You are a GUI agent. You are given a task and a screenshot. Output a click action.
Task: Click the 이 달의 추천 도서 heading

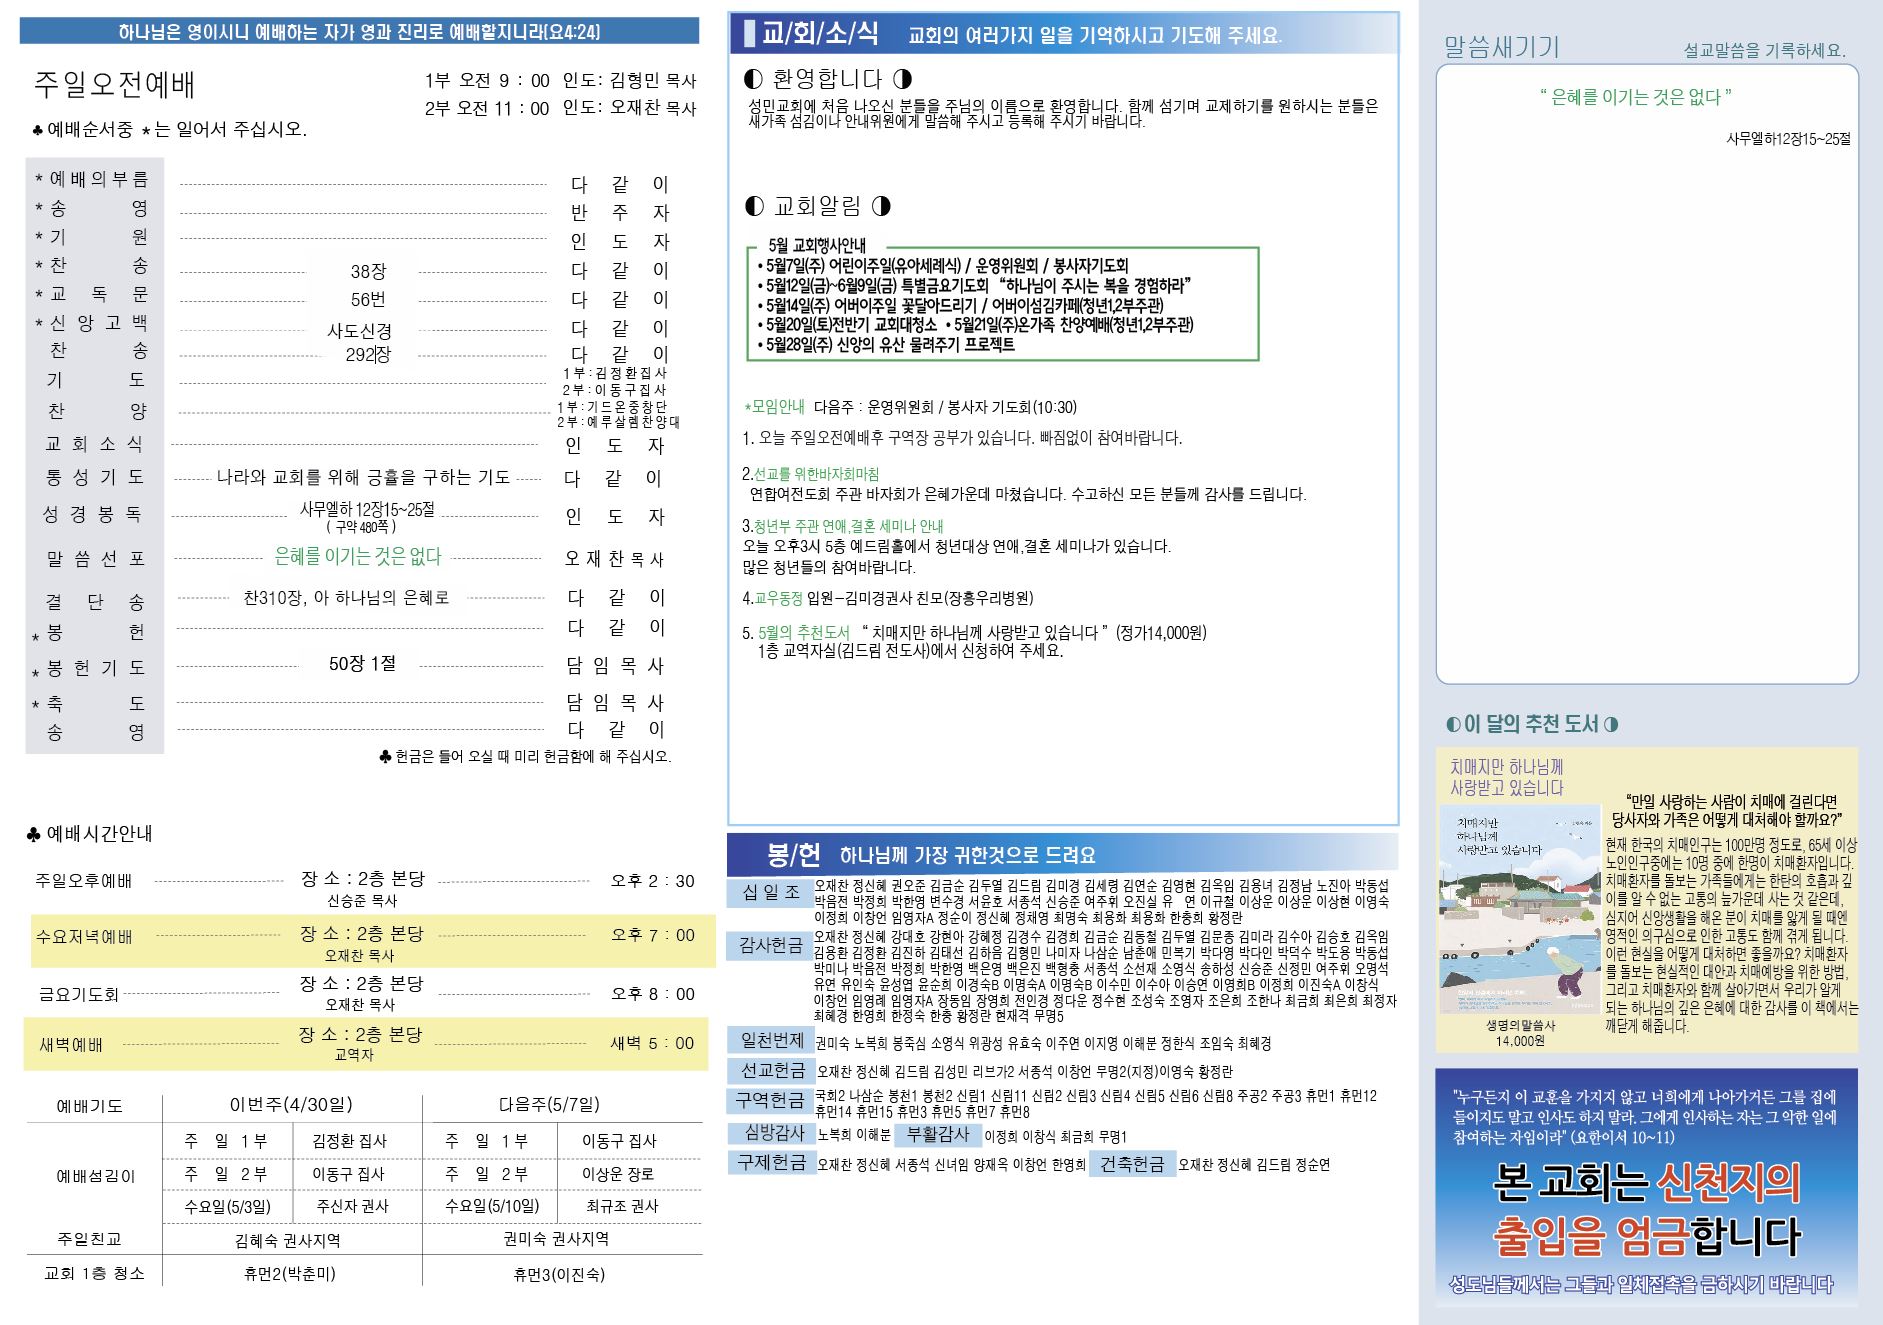(x=1532, y=724)
